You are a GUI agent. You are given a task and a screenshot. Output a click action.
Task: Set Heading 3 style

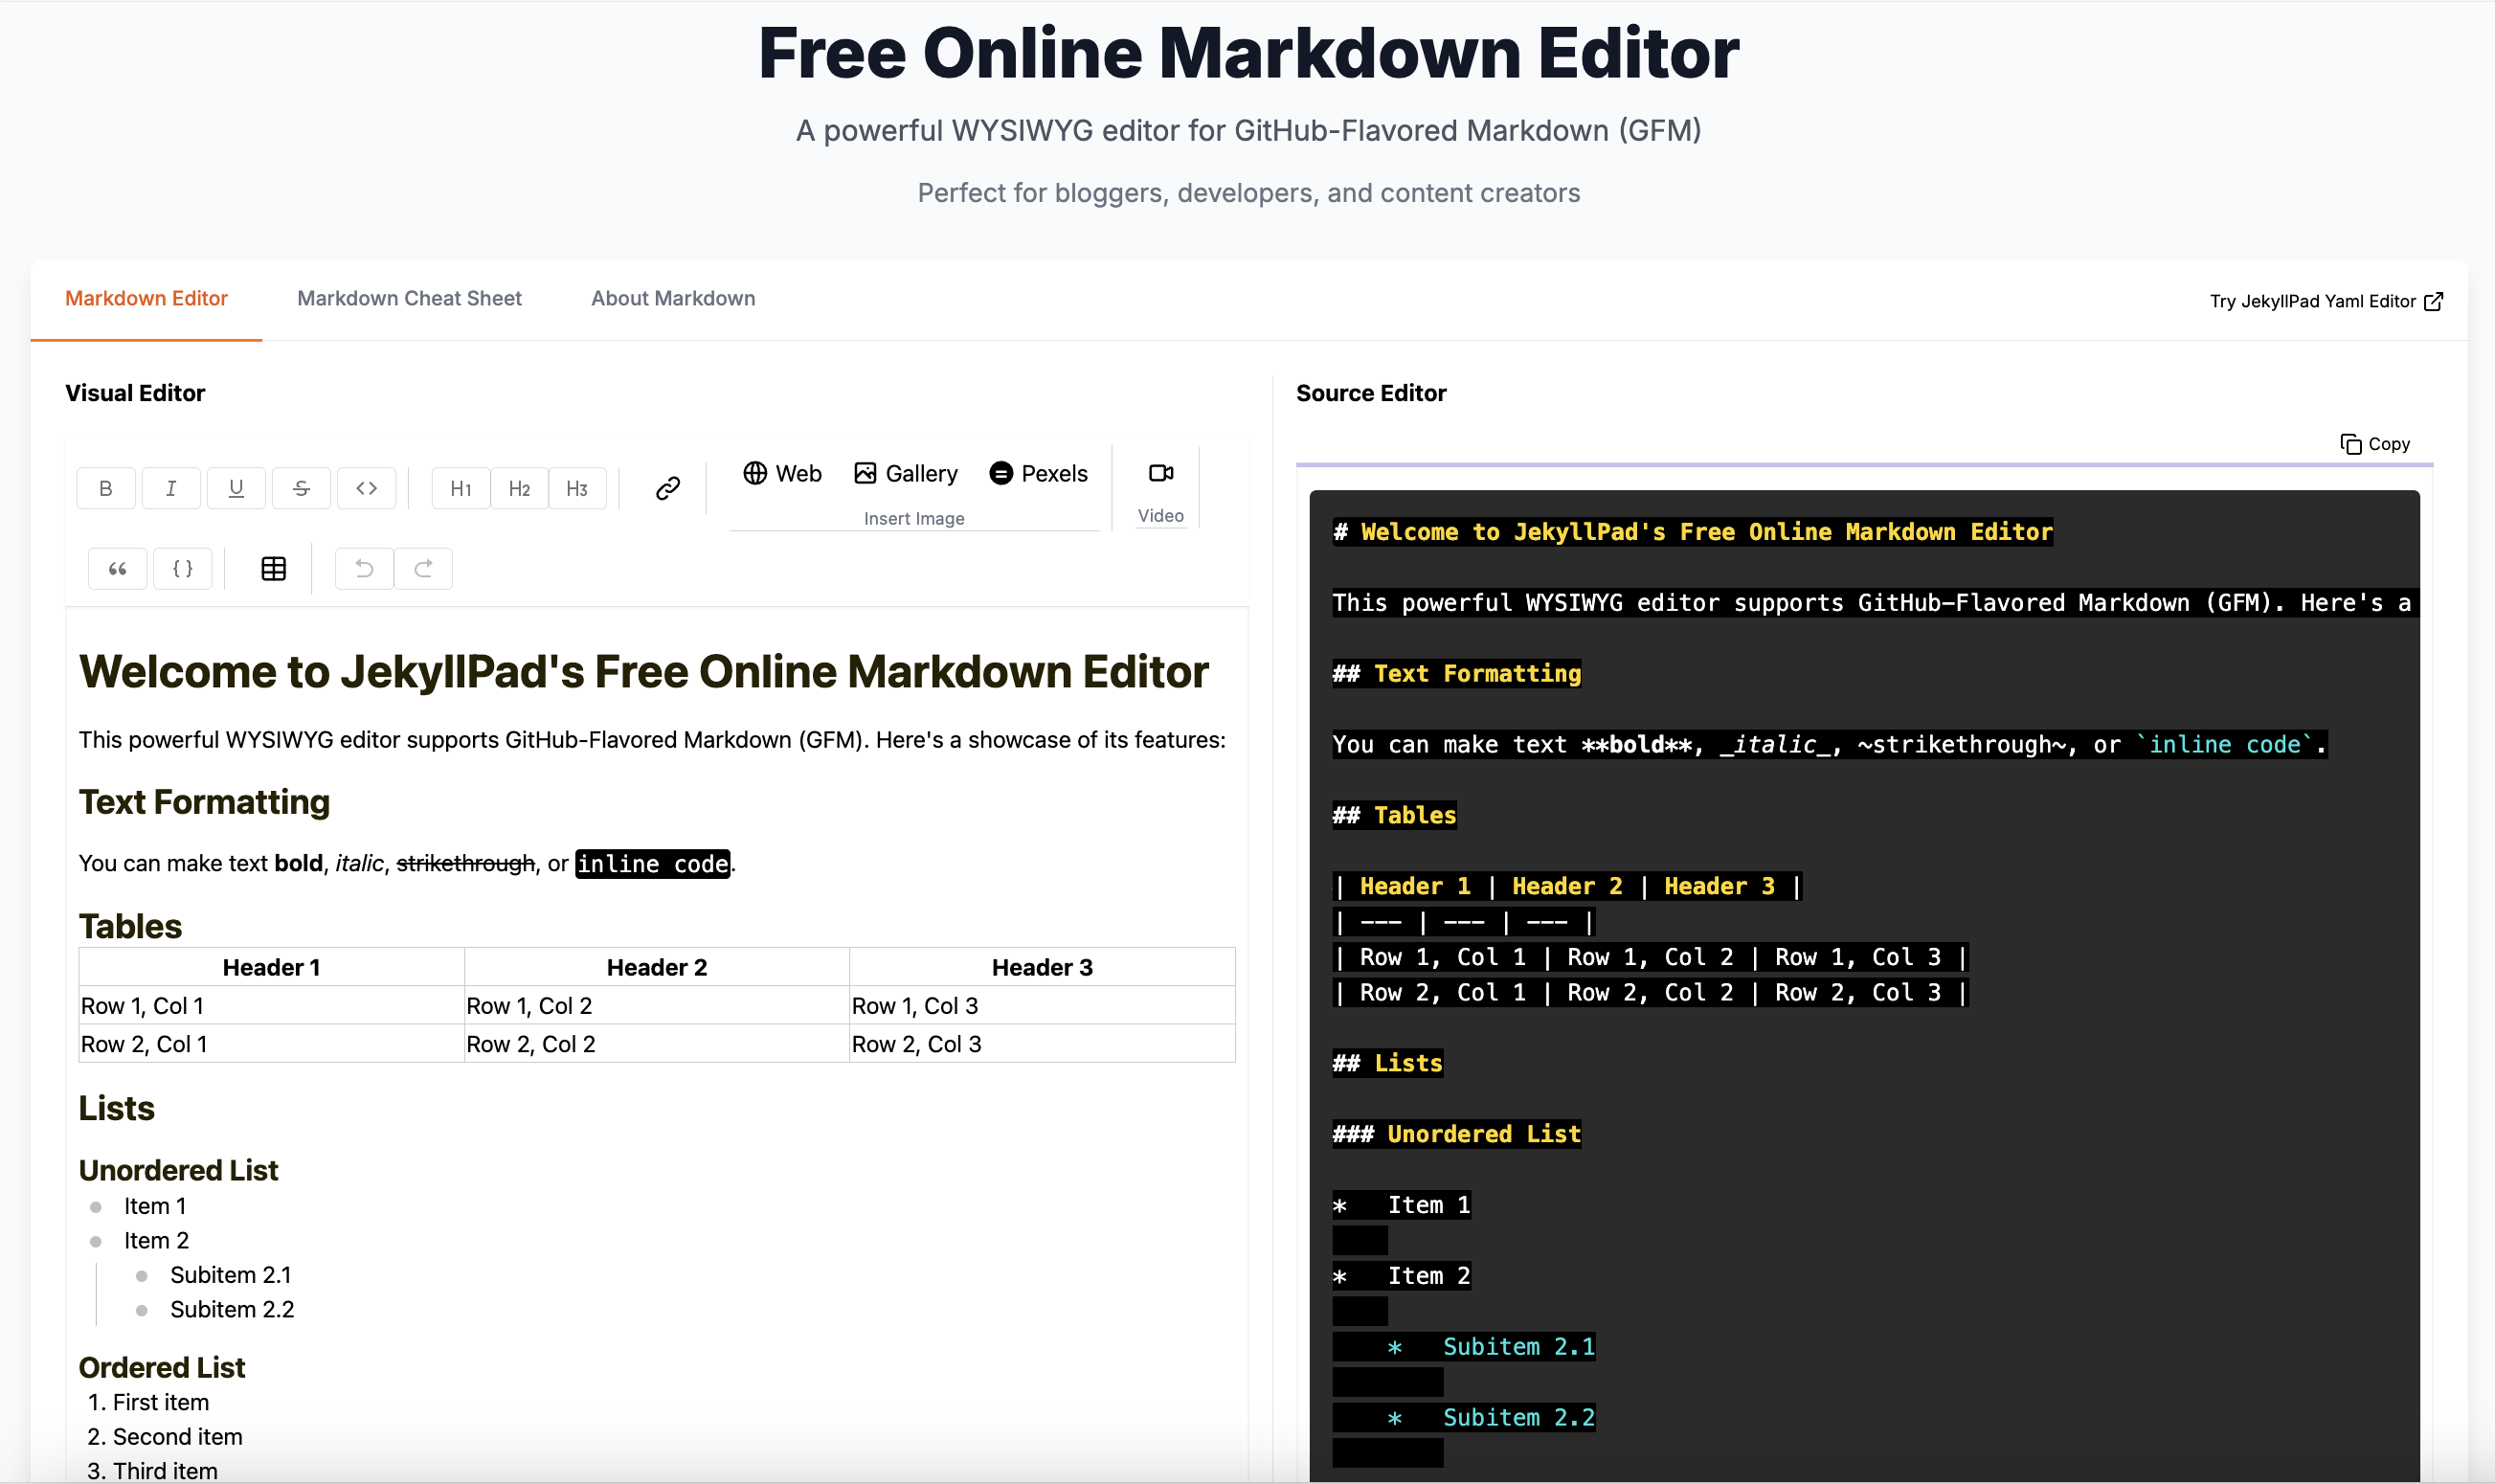pyautogui.click(x=577, y=488)
